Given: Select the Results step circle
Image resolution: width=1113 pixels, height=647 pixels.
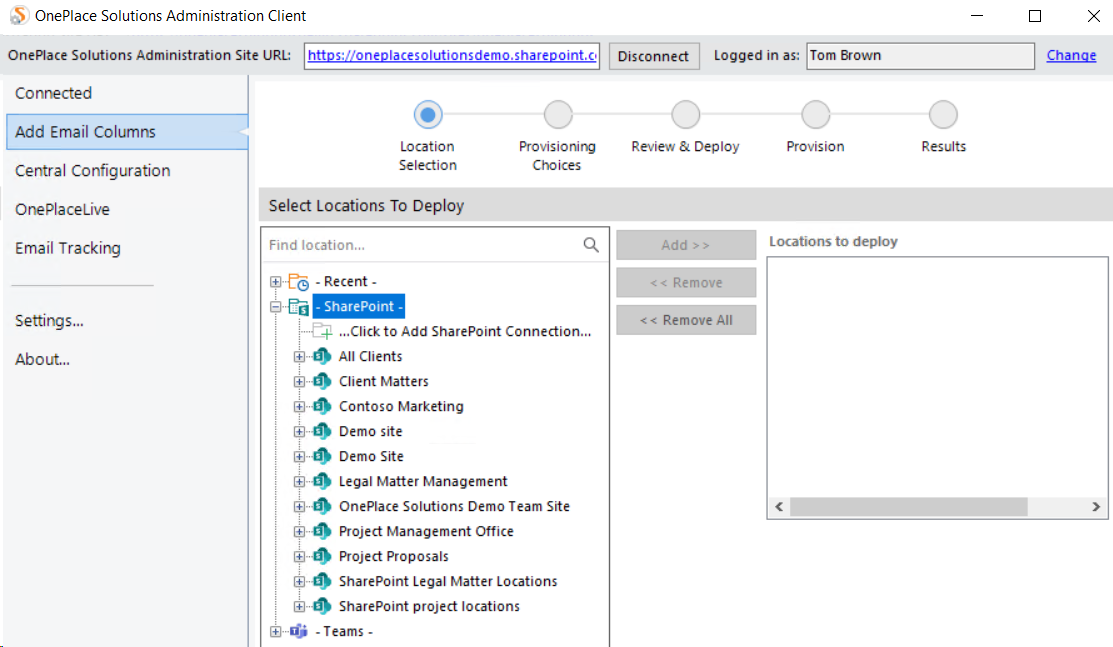Looking at the screenshot, I should tap(943, 114).
